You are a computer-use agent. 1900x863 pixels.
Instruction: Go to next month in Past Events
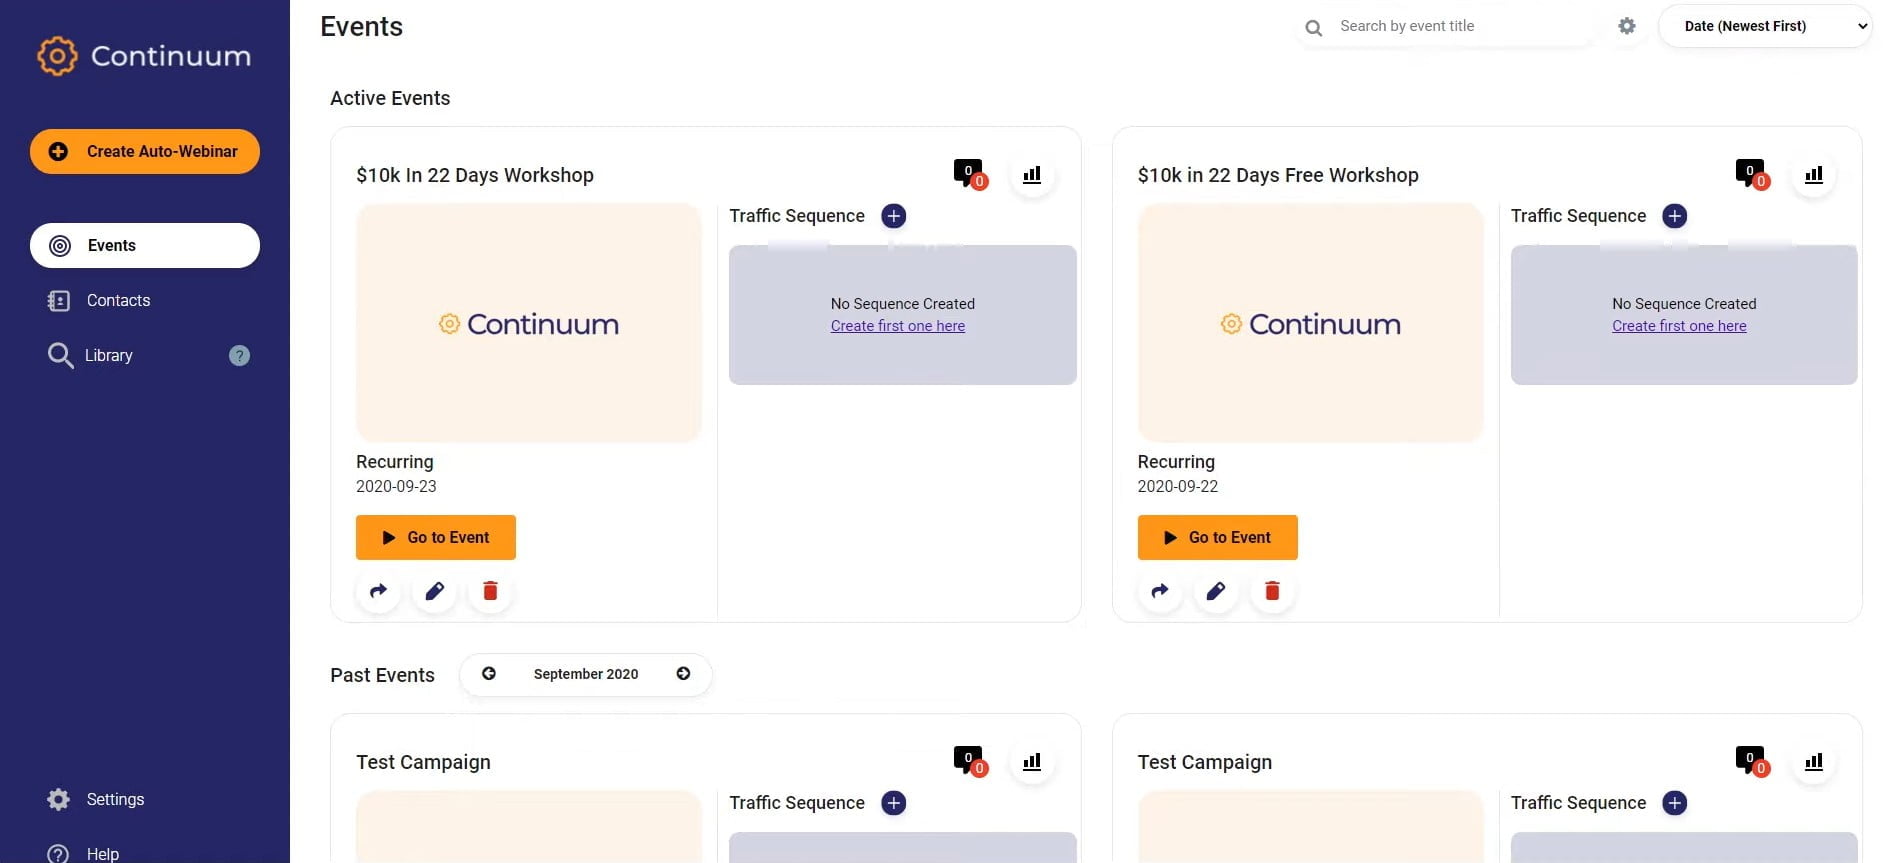coord(683,673)
